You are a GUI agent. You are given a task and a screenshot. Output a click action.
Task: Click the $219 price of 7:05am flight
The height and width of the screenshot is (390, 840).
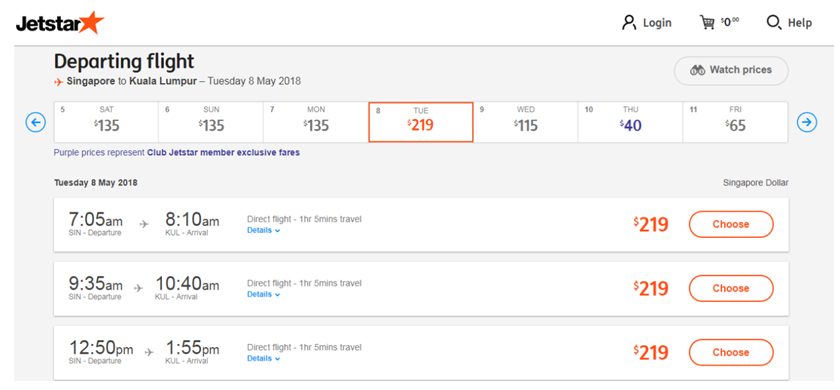point(651,224)
